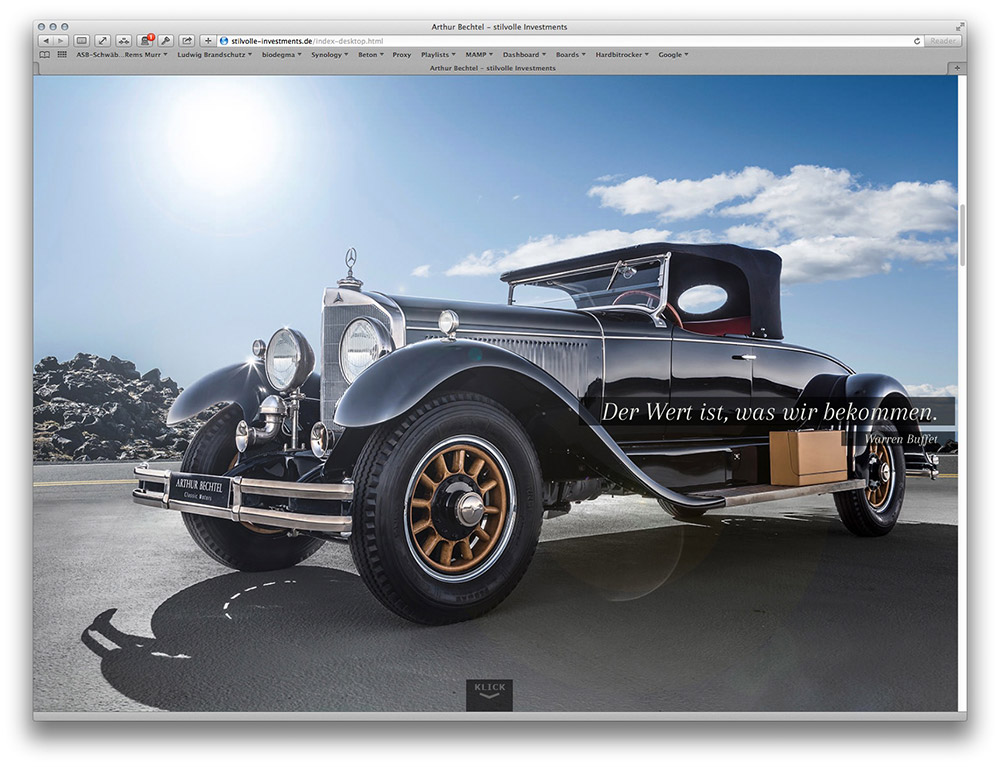Open the Synology bookmarks dropdown
Image resolution: width=1000 pixels, height=767 pixels.
329,55
